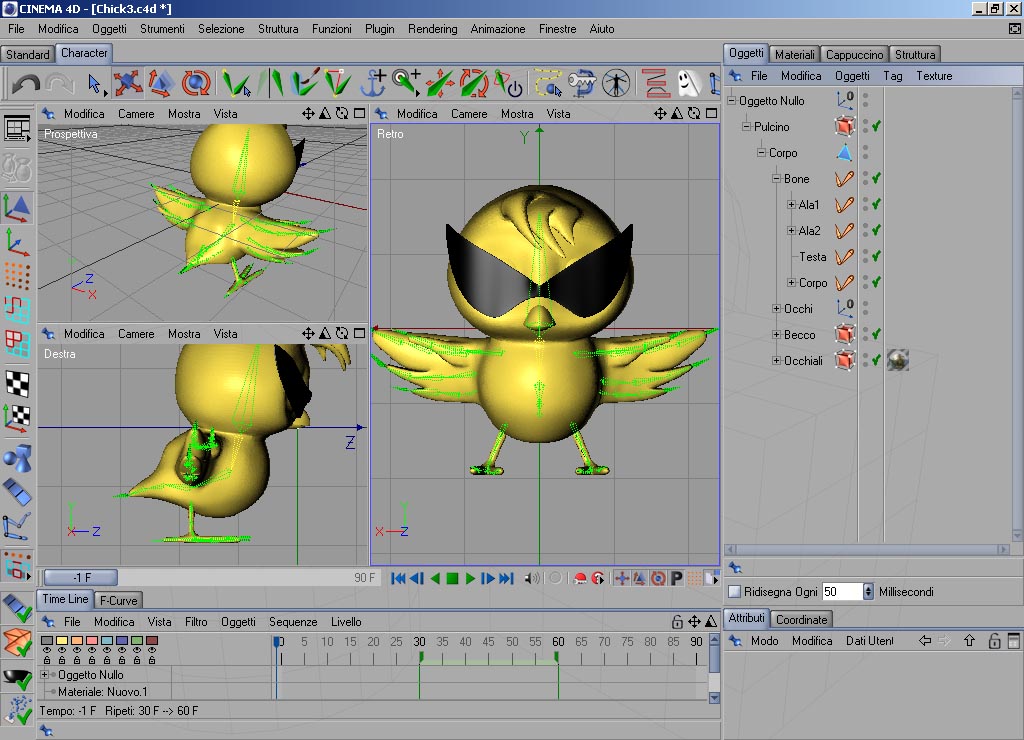
Task: Activate the Rotate tool icon
Action: point(195,83)
